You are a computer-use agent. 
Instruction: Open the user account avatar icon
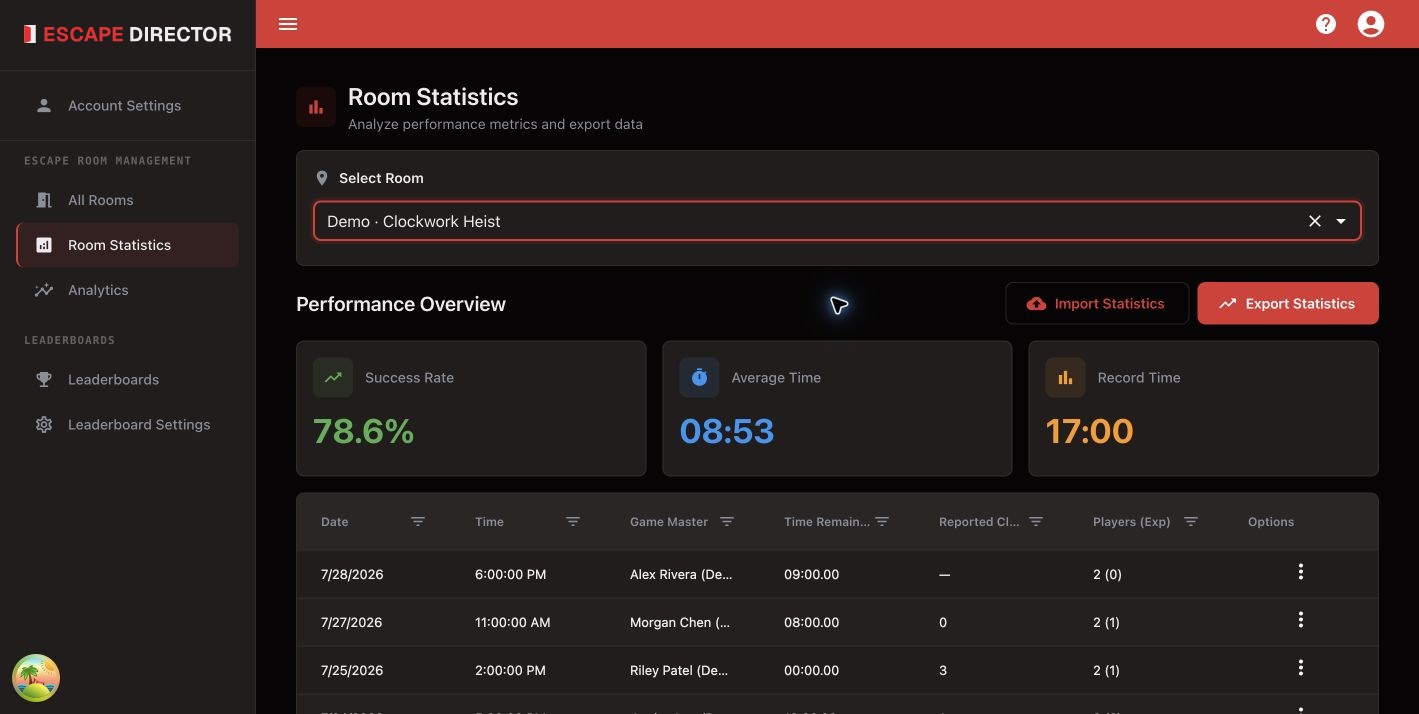(1371, 24)
